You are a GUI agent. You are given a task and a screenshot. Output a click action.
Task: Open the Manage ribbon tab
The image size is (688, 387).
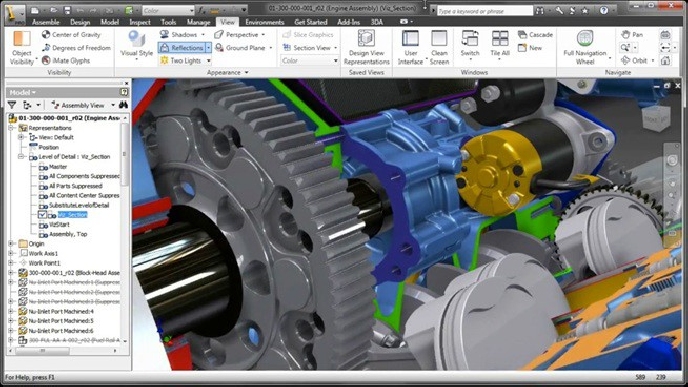click(x=198, y=22)
